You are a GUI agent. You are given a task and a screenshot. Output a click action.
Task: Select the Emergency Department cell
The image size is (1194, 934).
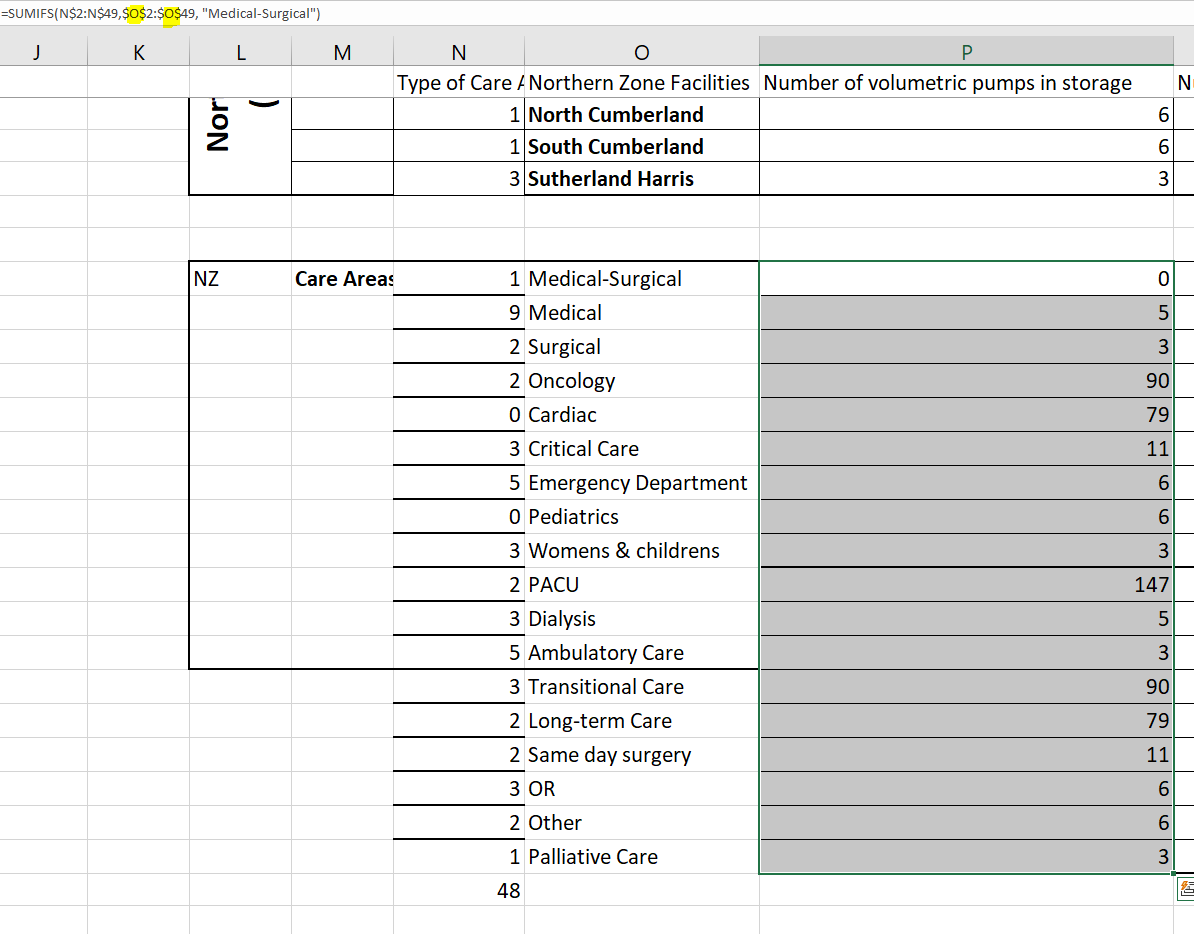(x=641, y=483)
